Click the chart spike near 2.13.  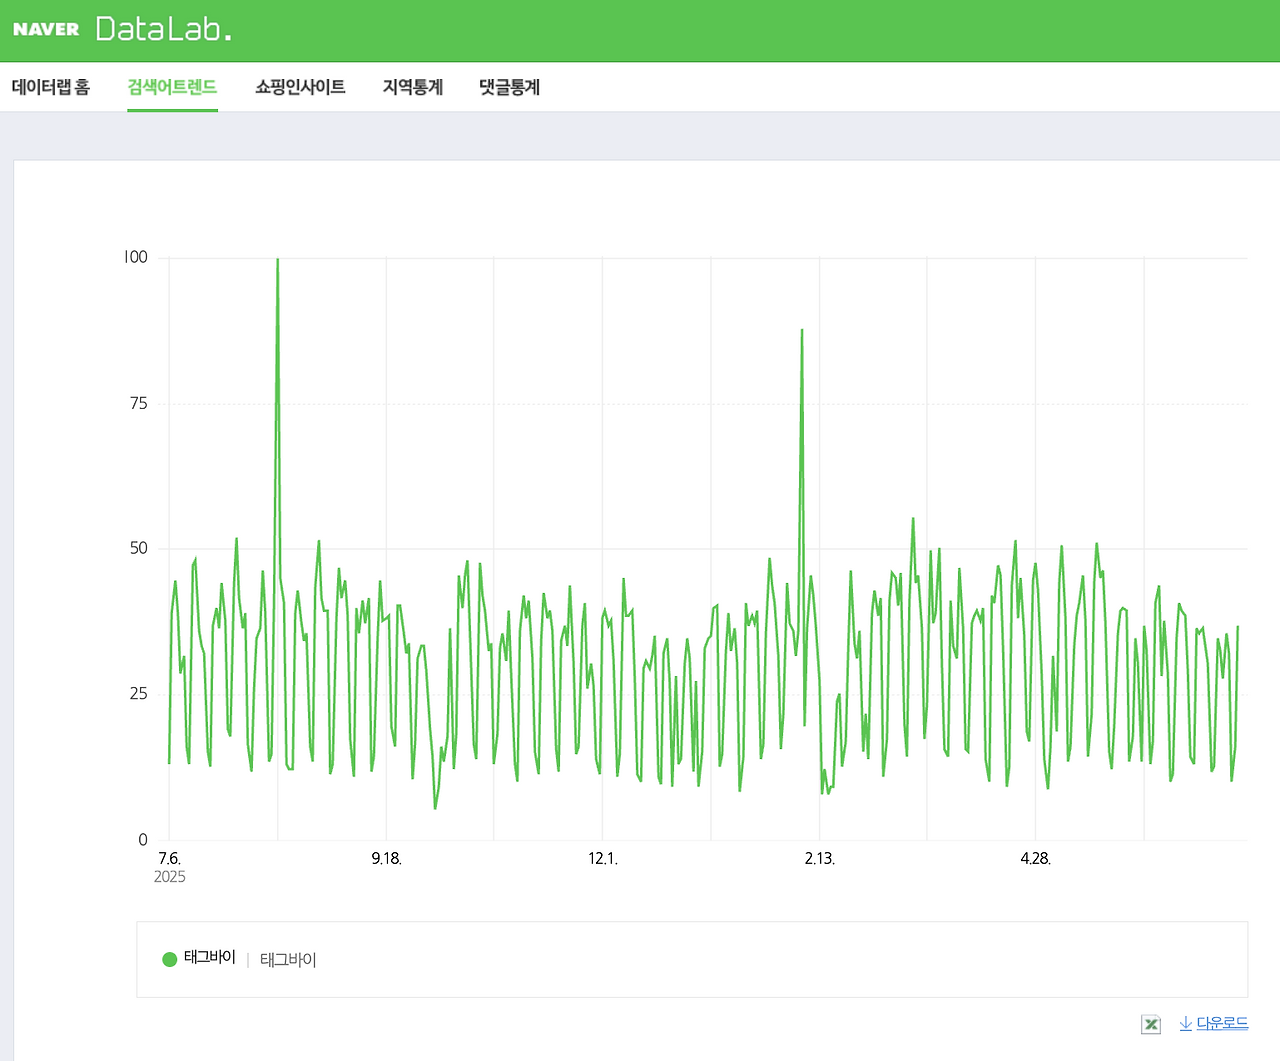(x=801, y=330)
